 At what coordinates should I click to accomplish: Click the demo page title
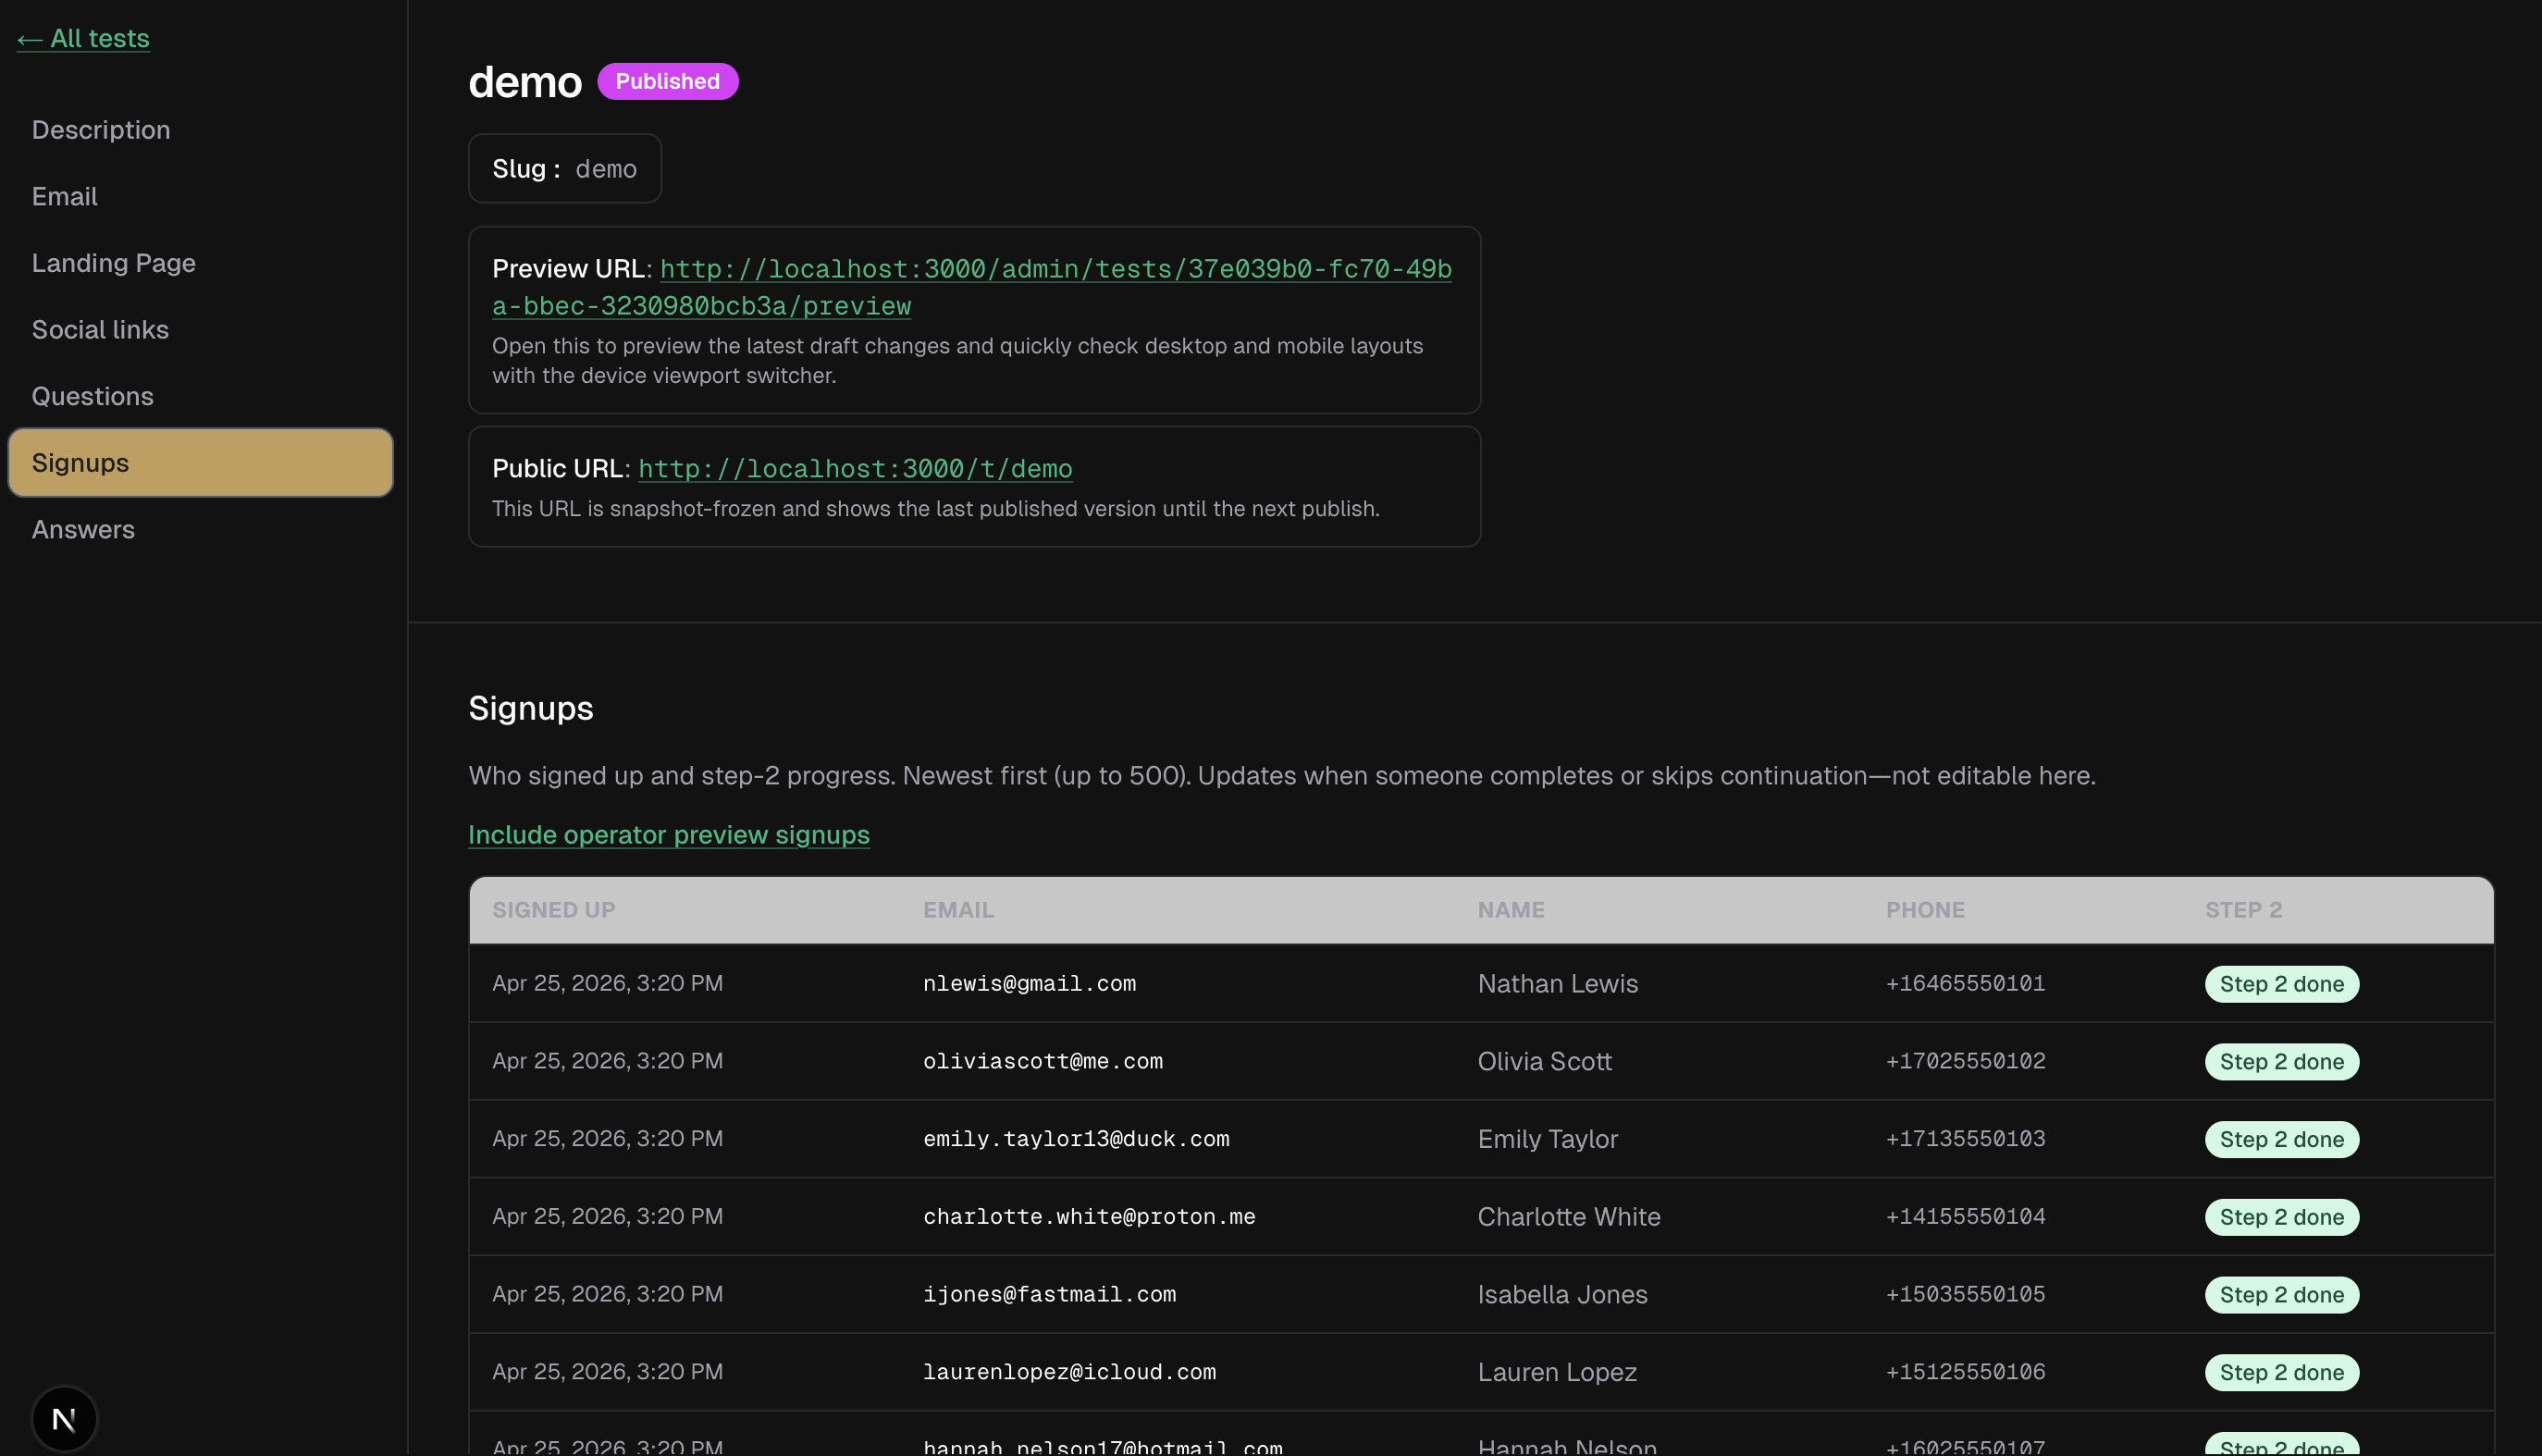525,82
